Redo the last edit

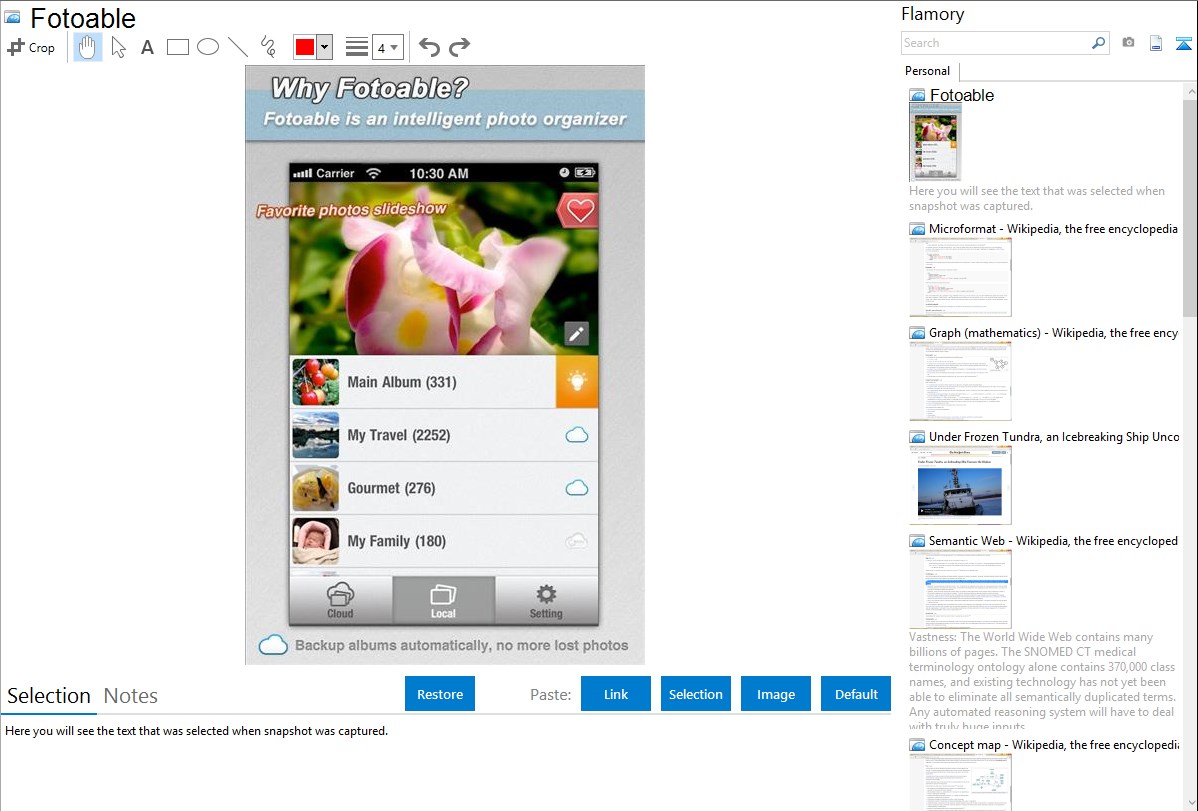click(x=459, y=47)
